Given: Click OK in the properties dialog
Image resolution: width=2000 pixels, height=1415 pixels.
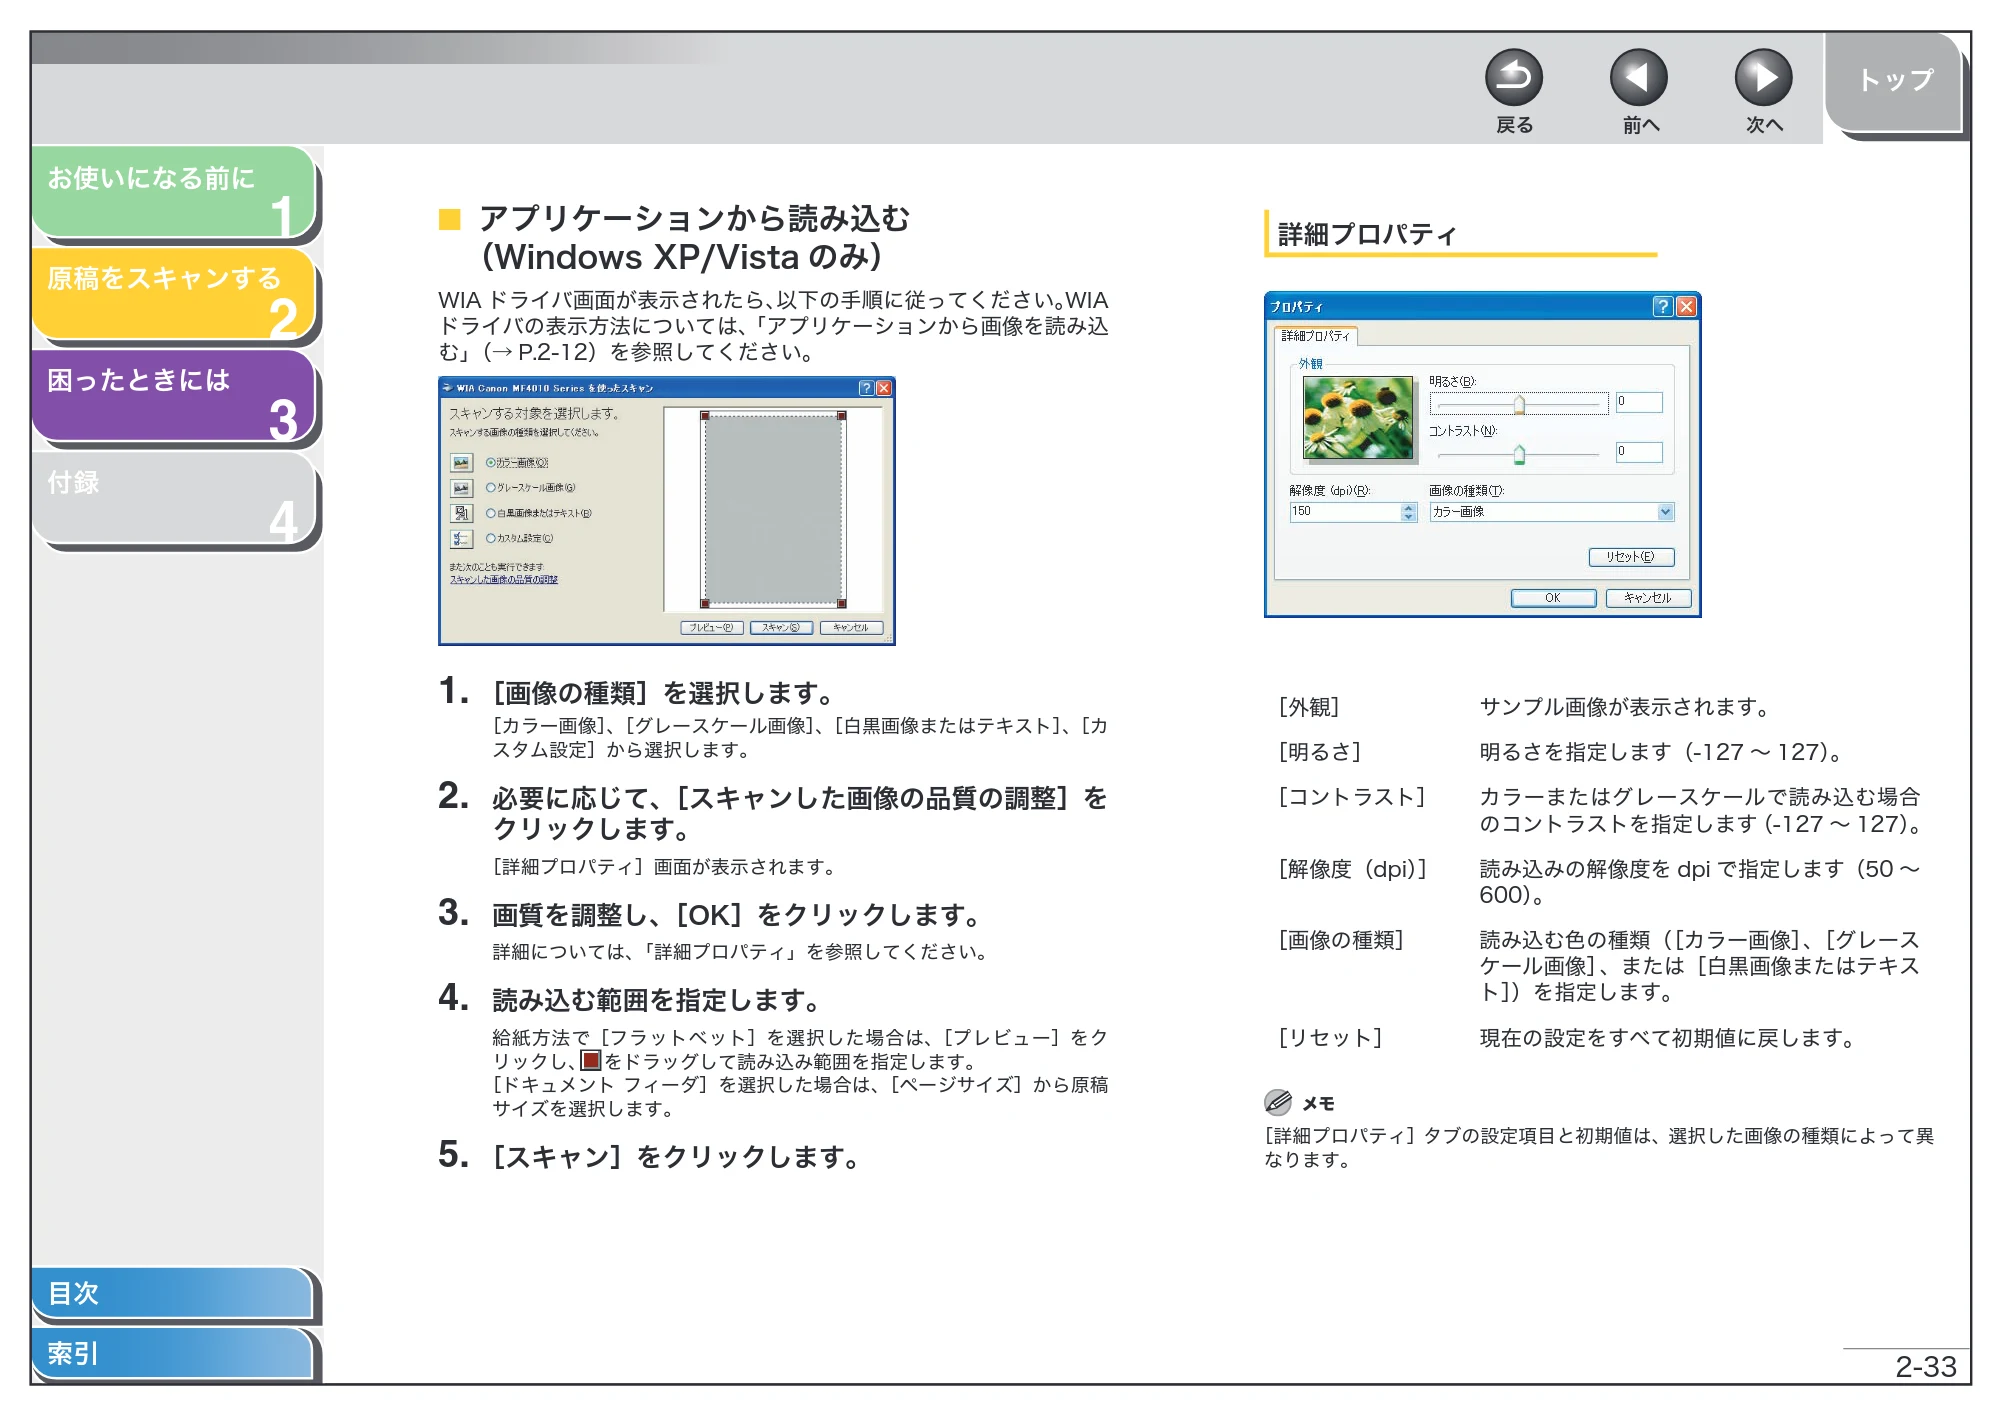Looking at the screenshot, I should [x=1552, y=598].
